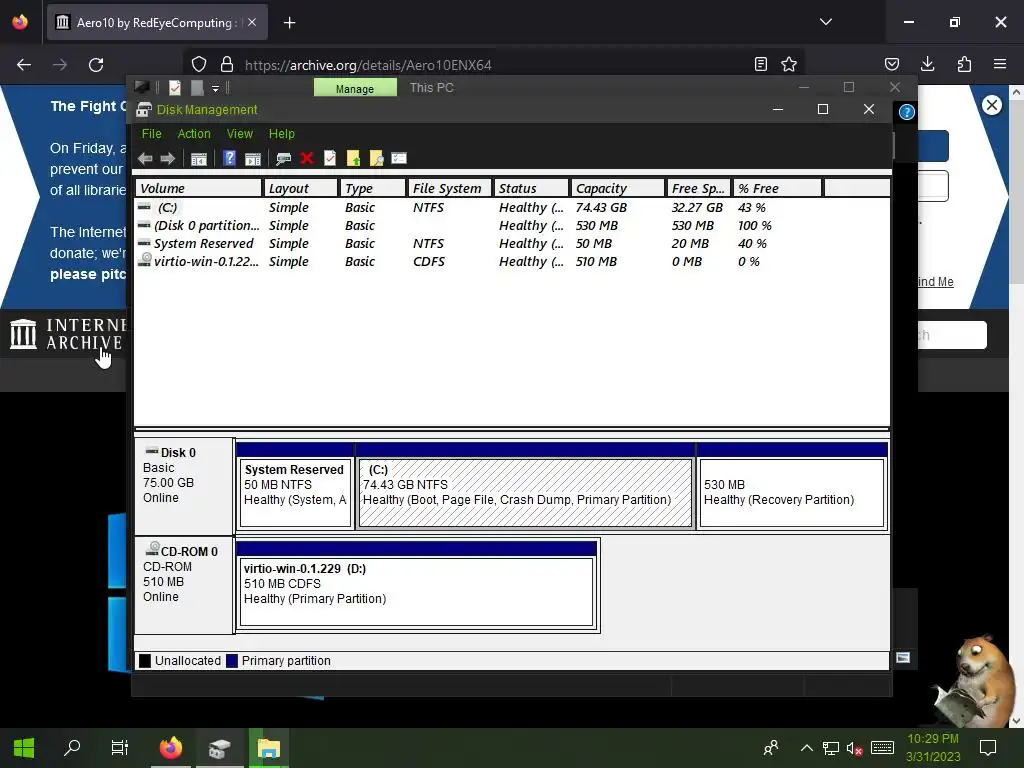The height and width of the screenshot is (768, 1024).
Task: Click the New Folder quick-access icon in This PC
Action: point(197,88)
